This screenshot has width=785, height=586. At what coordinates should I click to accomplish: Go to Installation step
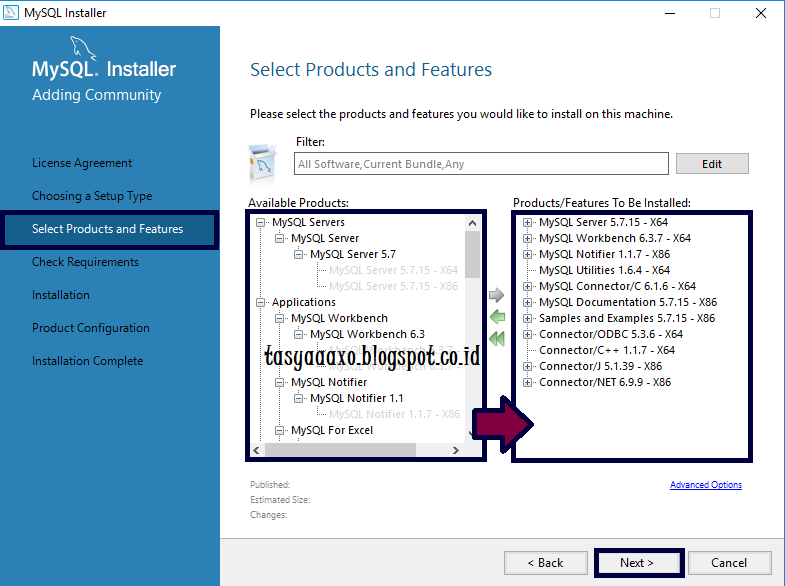point(61,295)
